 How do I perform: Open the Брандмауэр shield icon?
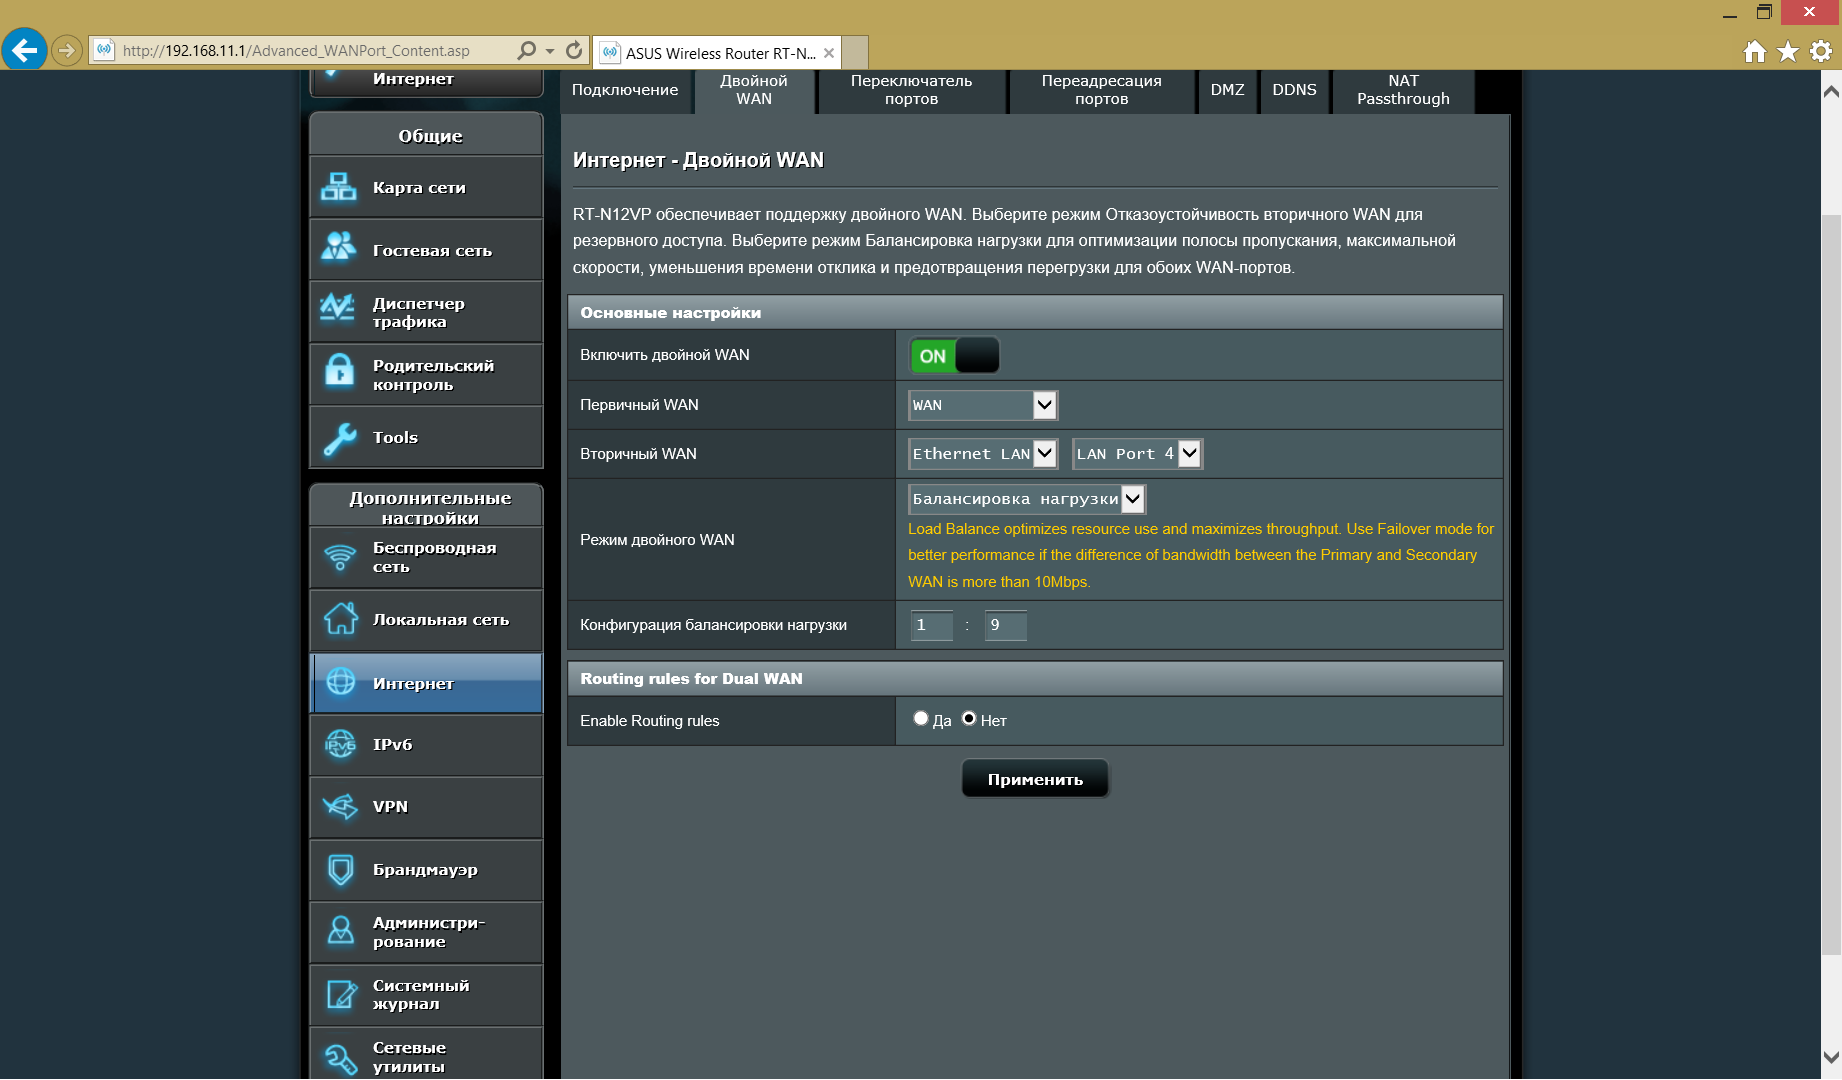[339, 869]
